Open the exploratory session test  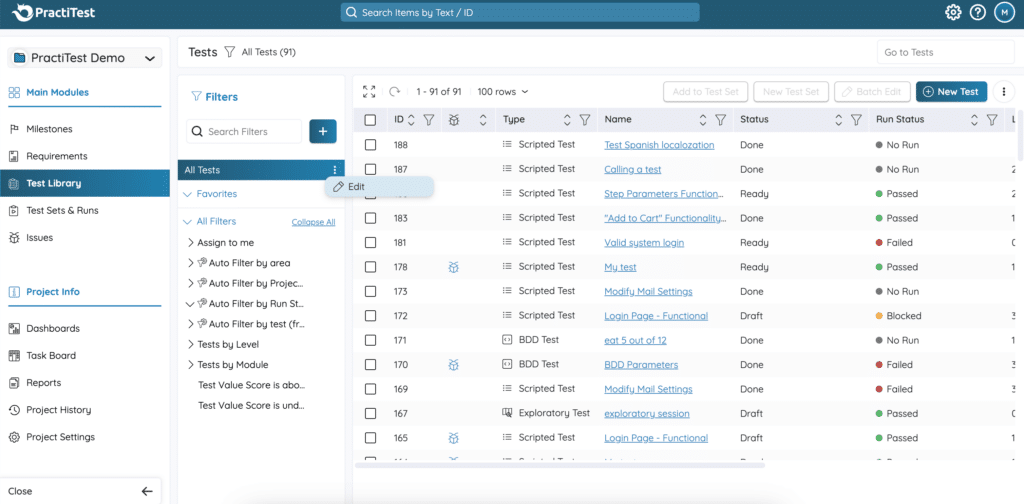coord(647,414)
